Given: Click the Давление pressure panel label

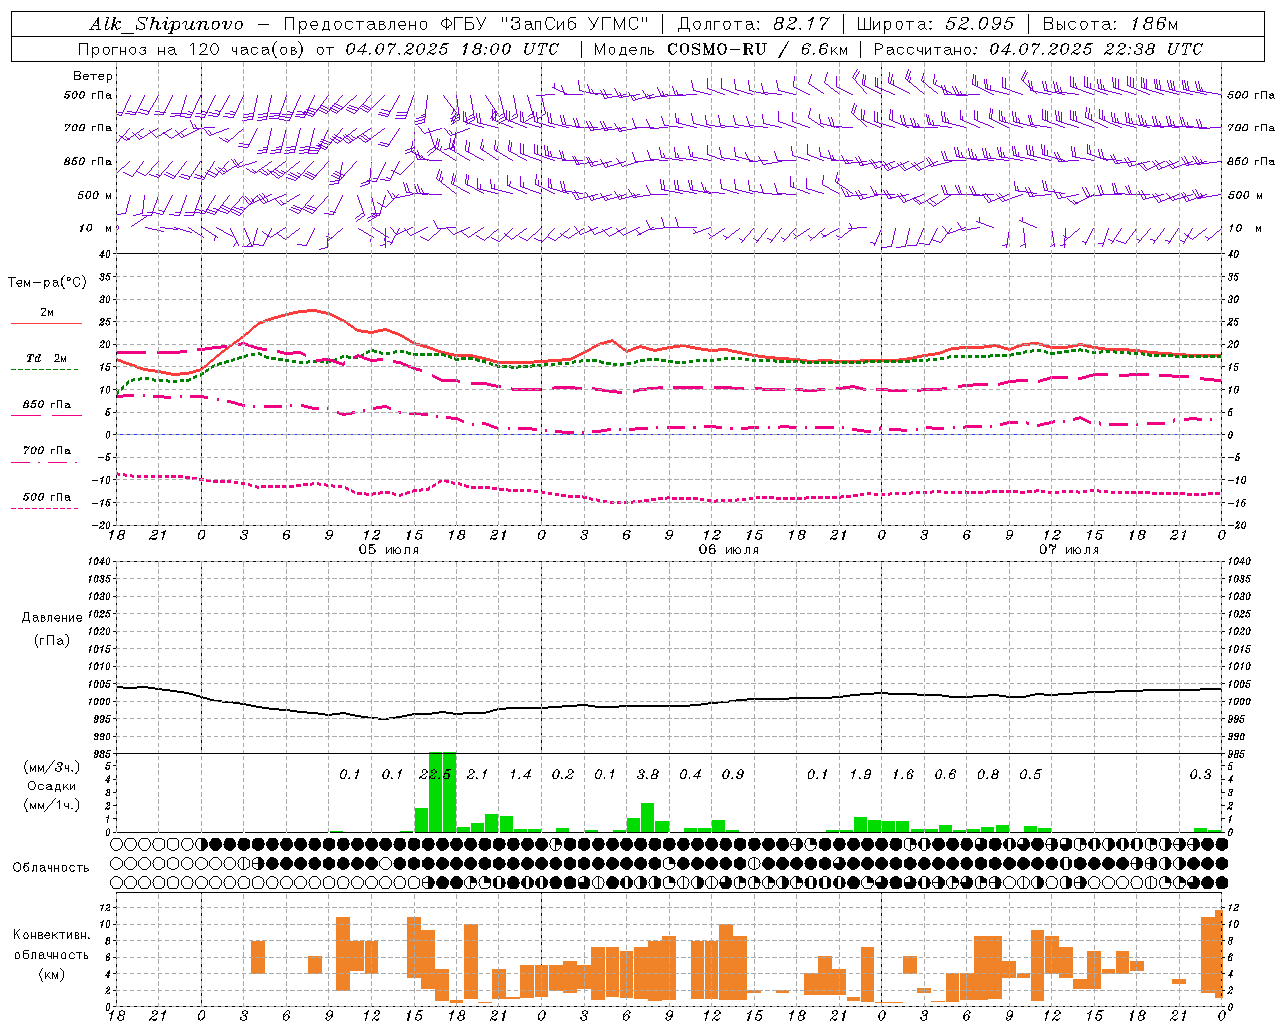Looking at the screenshot, I should click(x=52, y=618).
